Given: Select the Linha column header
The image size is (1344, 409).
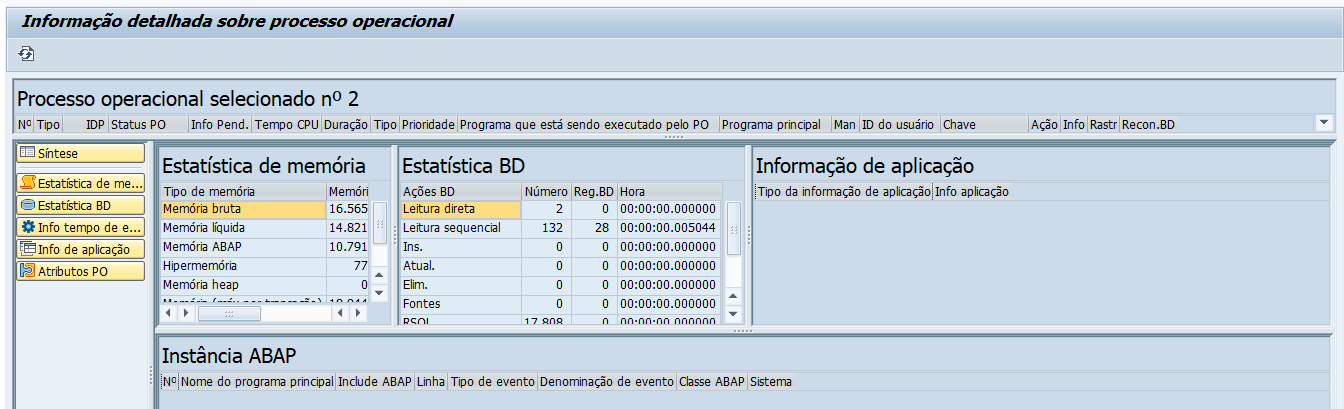Looking at the screenshot, I should (x=432, y=381).
